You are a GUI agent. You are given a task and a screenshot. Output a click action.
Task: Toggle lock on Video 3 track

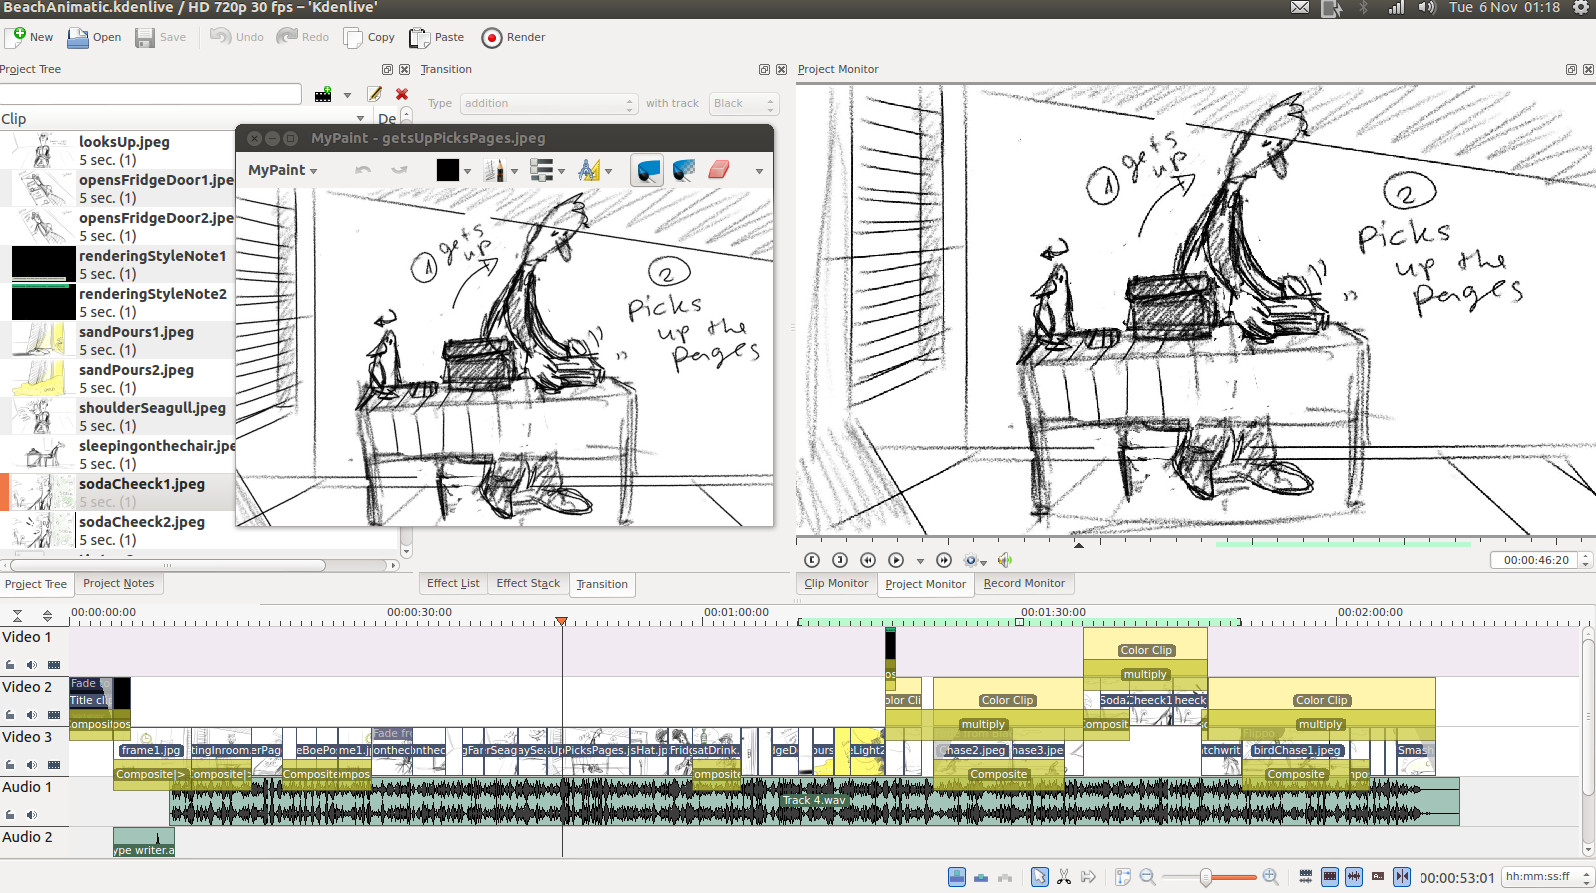coord(10,765)
